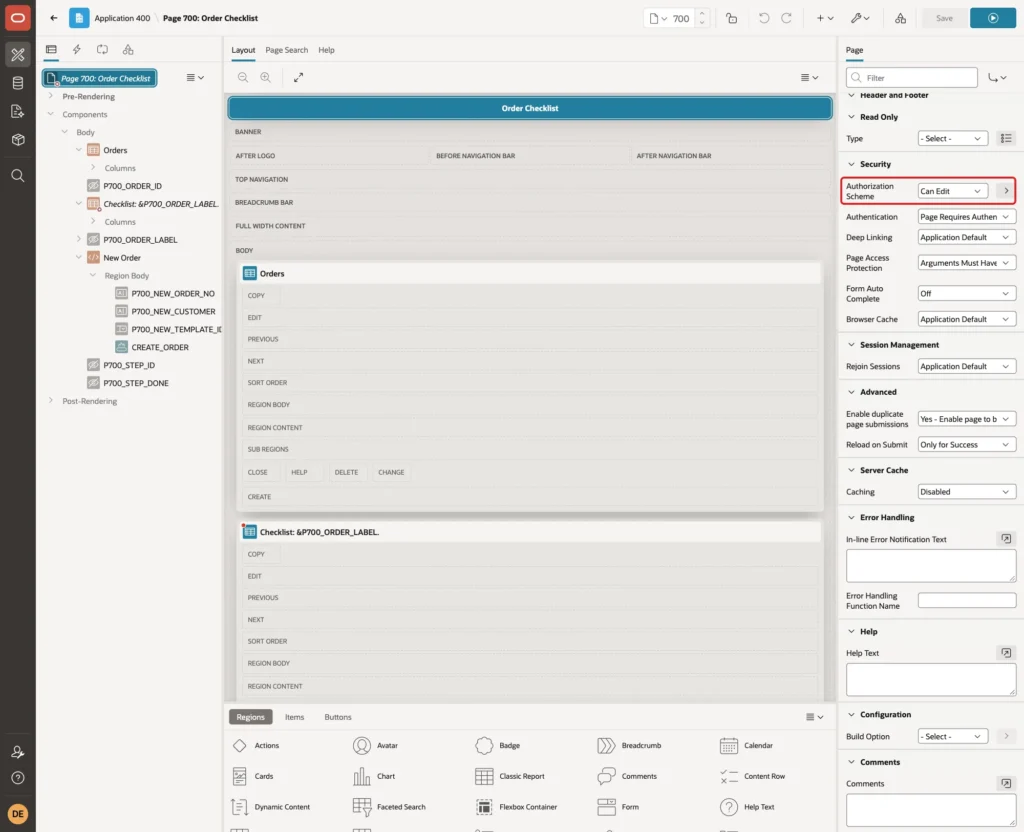Viewport: 1024px width, 832px height.
Task: Go back with the left arrow icon
Action: (x=54, y=18)
